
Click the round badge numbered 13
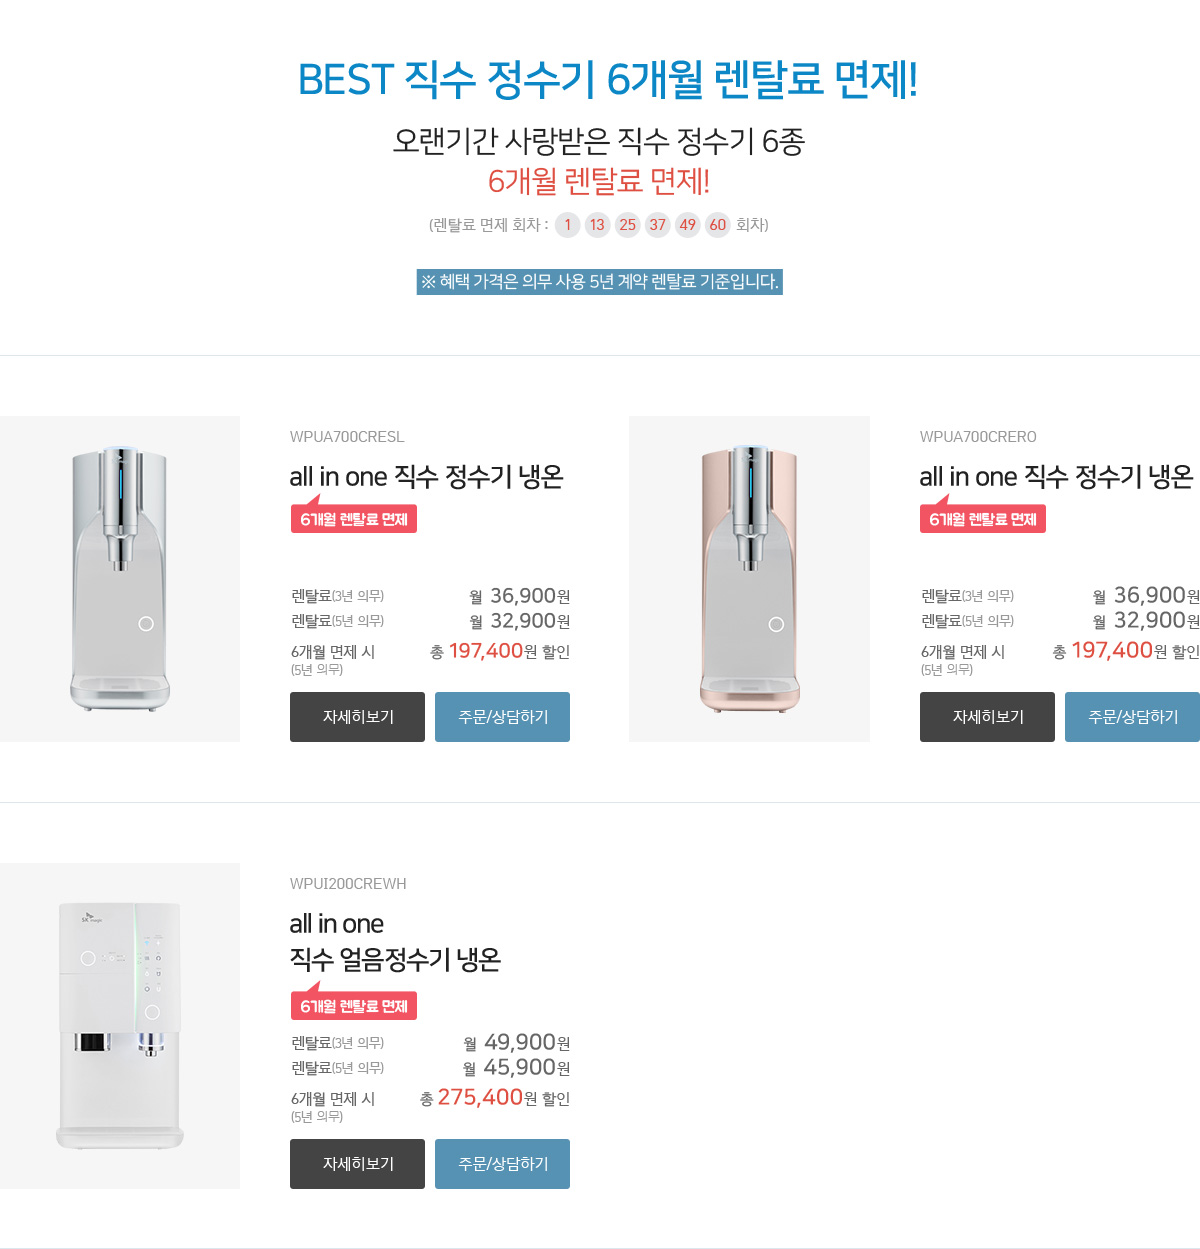click(x=597, y=225)
